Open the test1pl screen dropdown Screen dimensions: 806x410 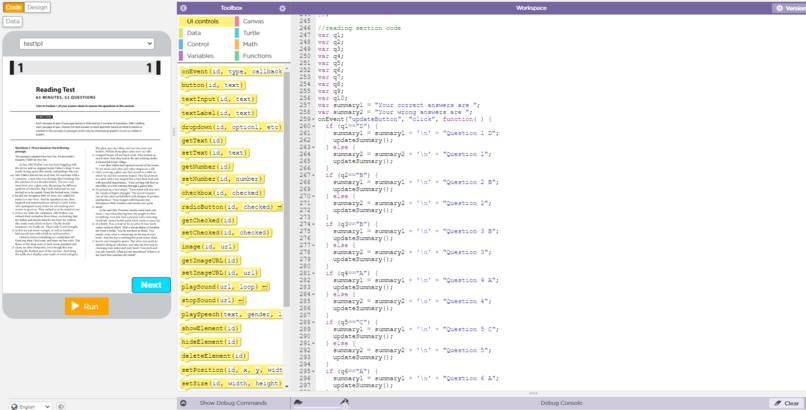87,44
